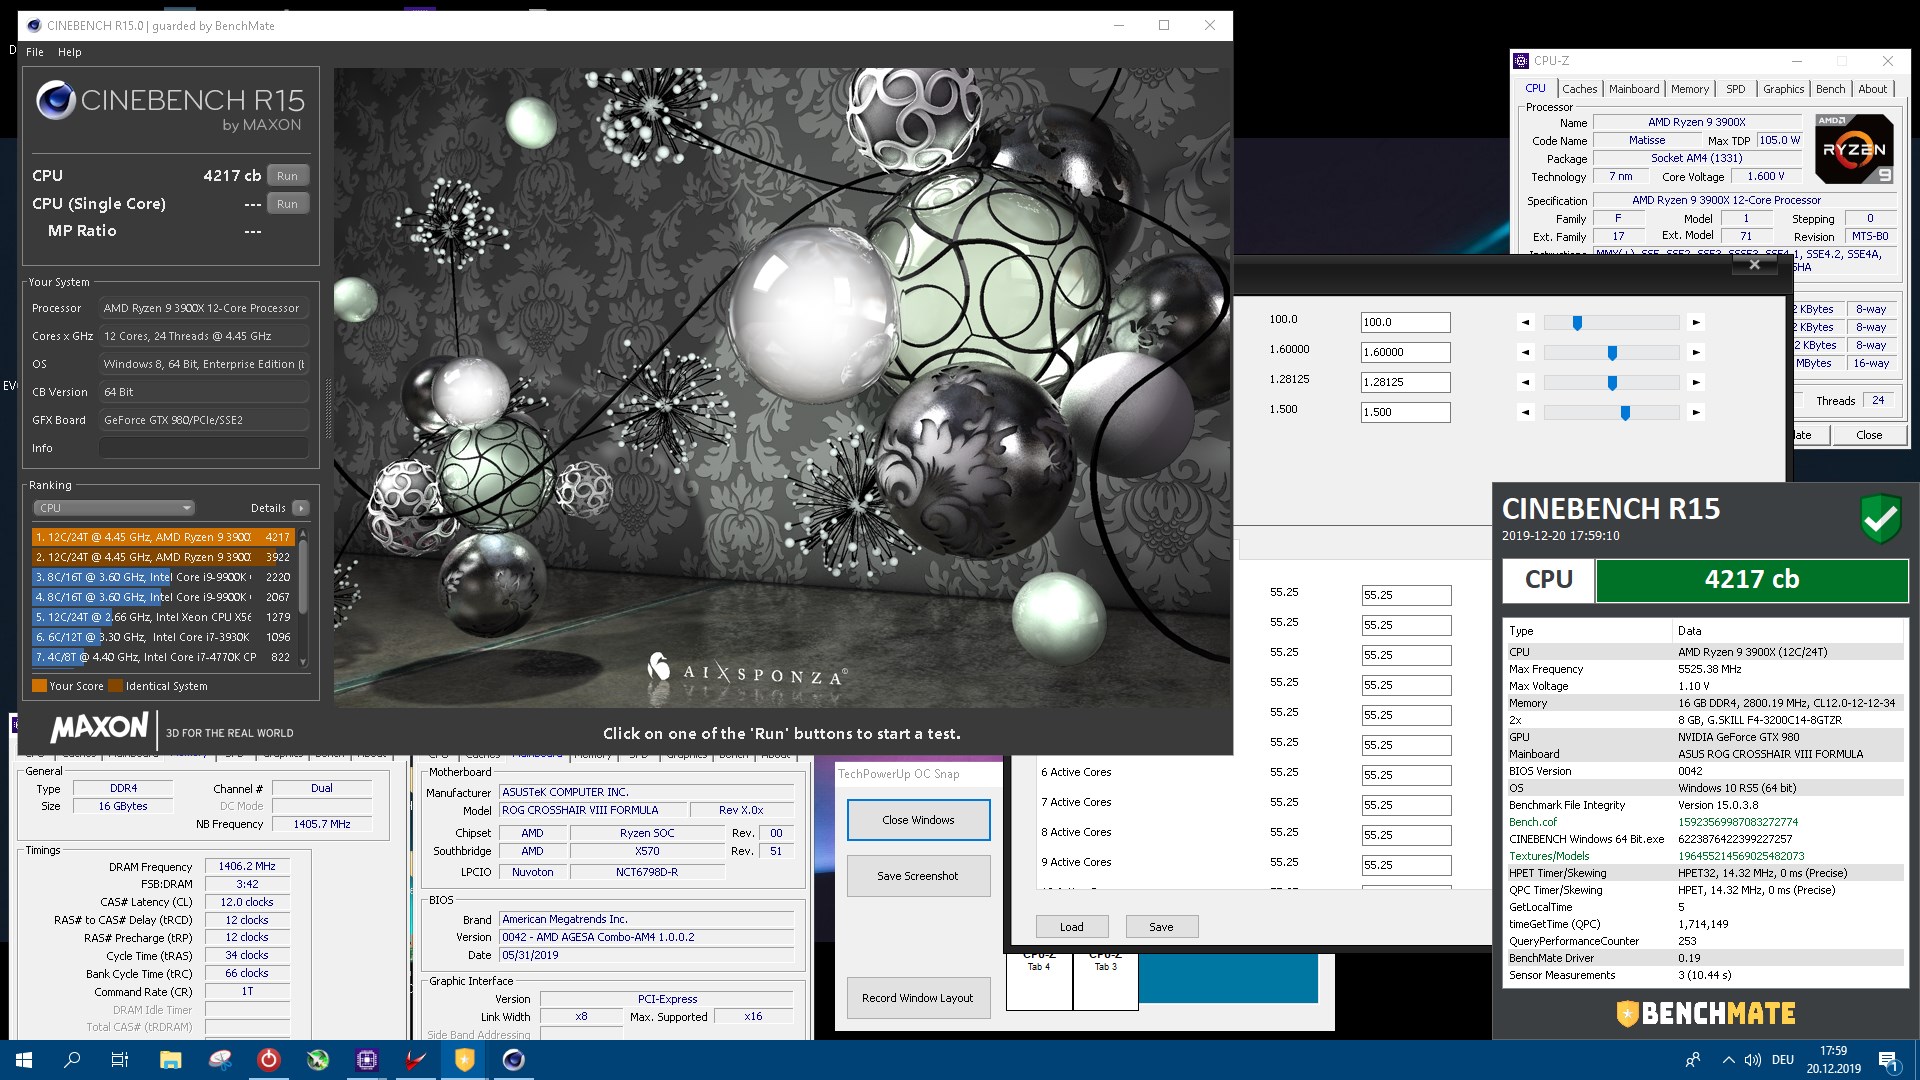Expand ranking Details arrow
Image resolution: width=1920 pixels, height=1080 pixels.
coord(301,508)
